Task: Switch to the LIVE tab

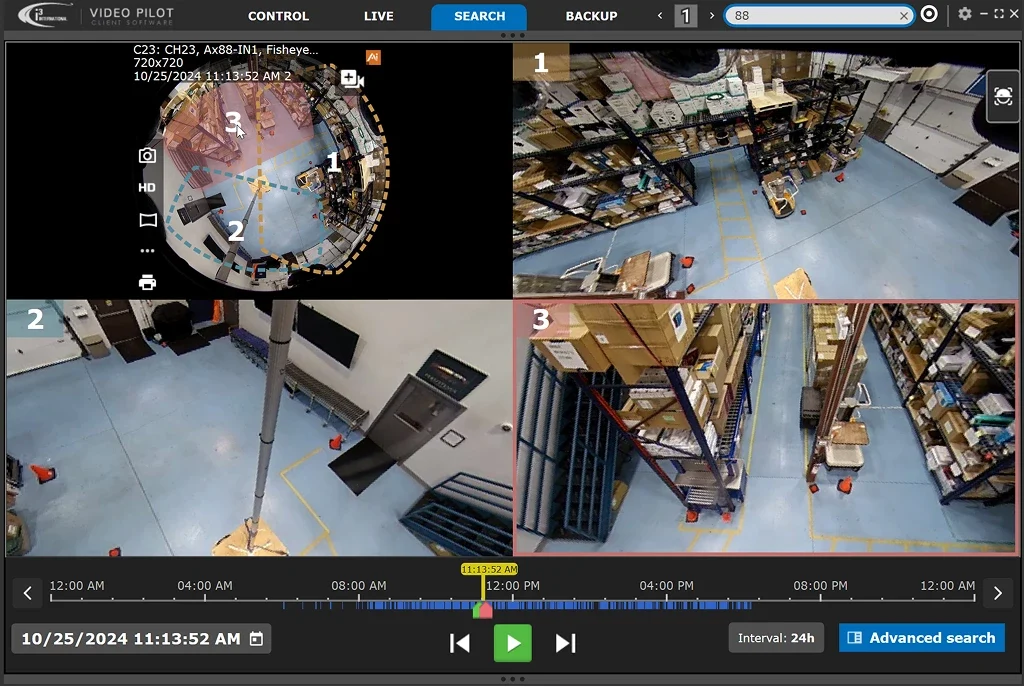Action: (378, 16)
